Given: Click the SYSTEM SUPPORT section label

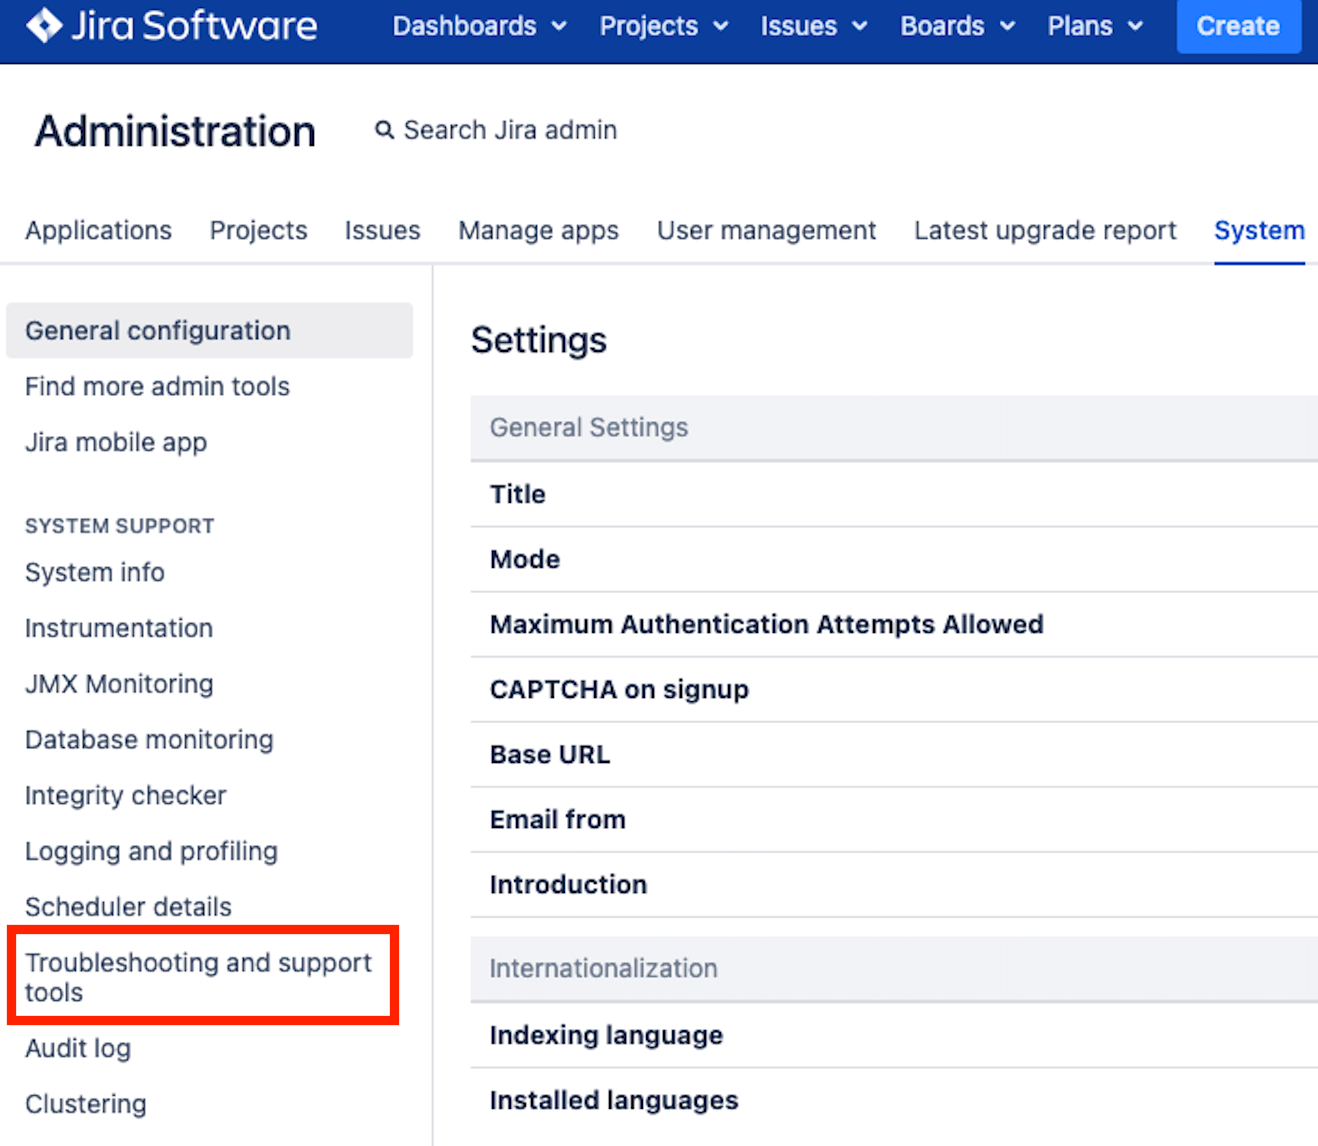Looking at the screenshot, I should click(x=120, y=526).
